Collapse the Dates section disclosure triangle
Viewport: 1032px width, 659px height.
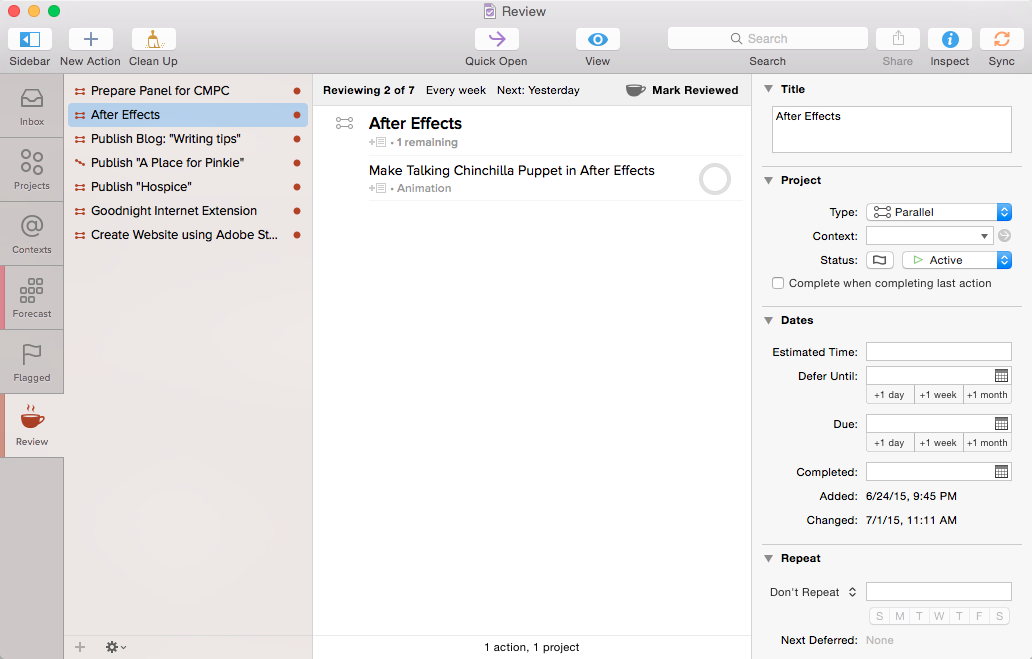768,321
